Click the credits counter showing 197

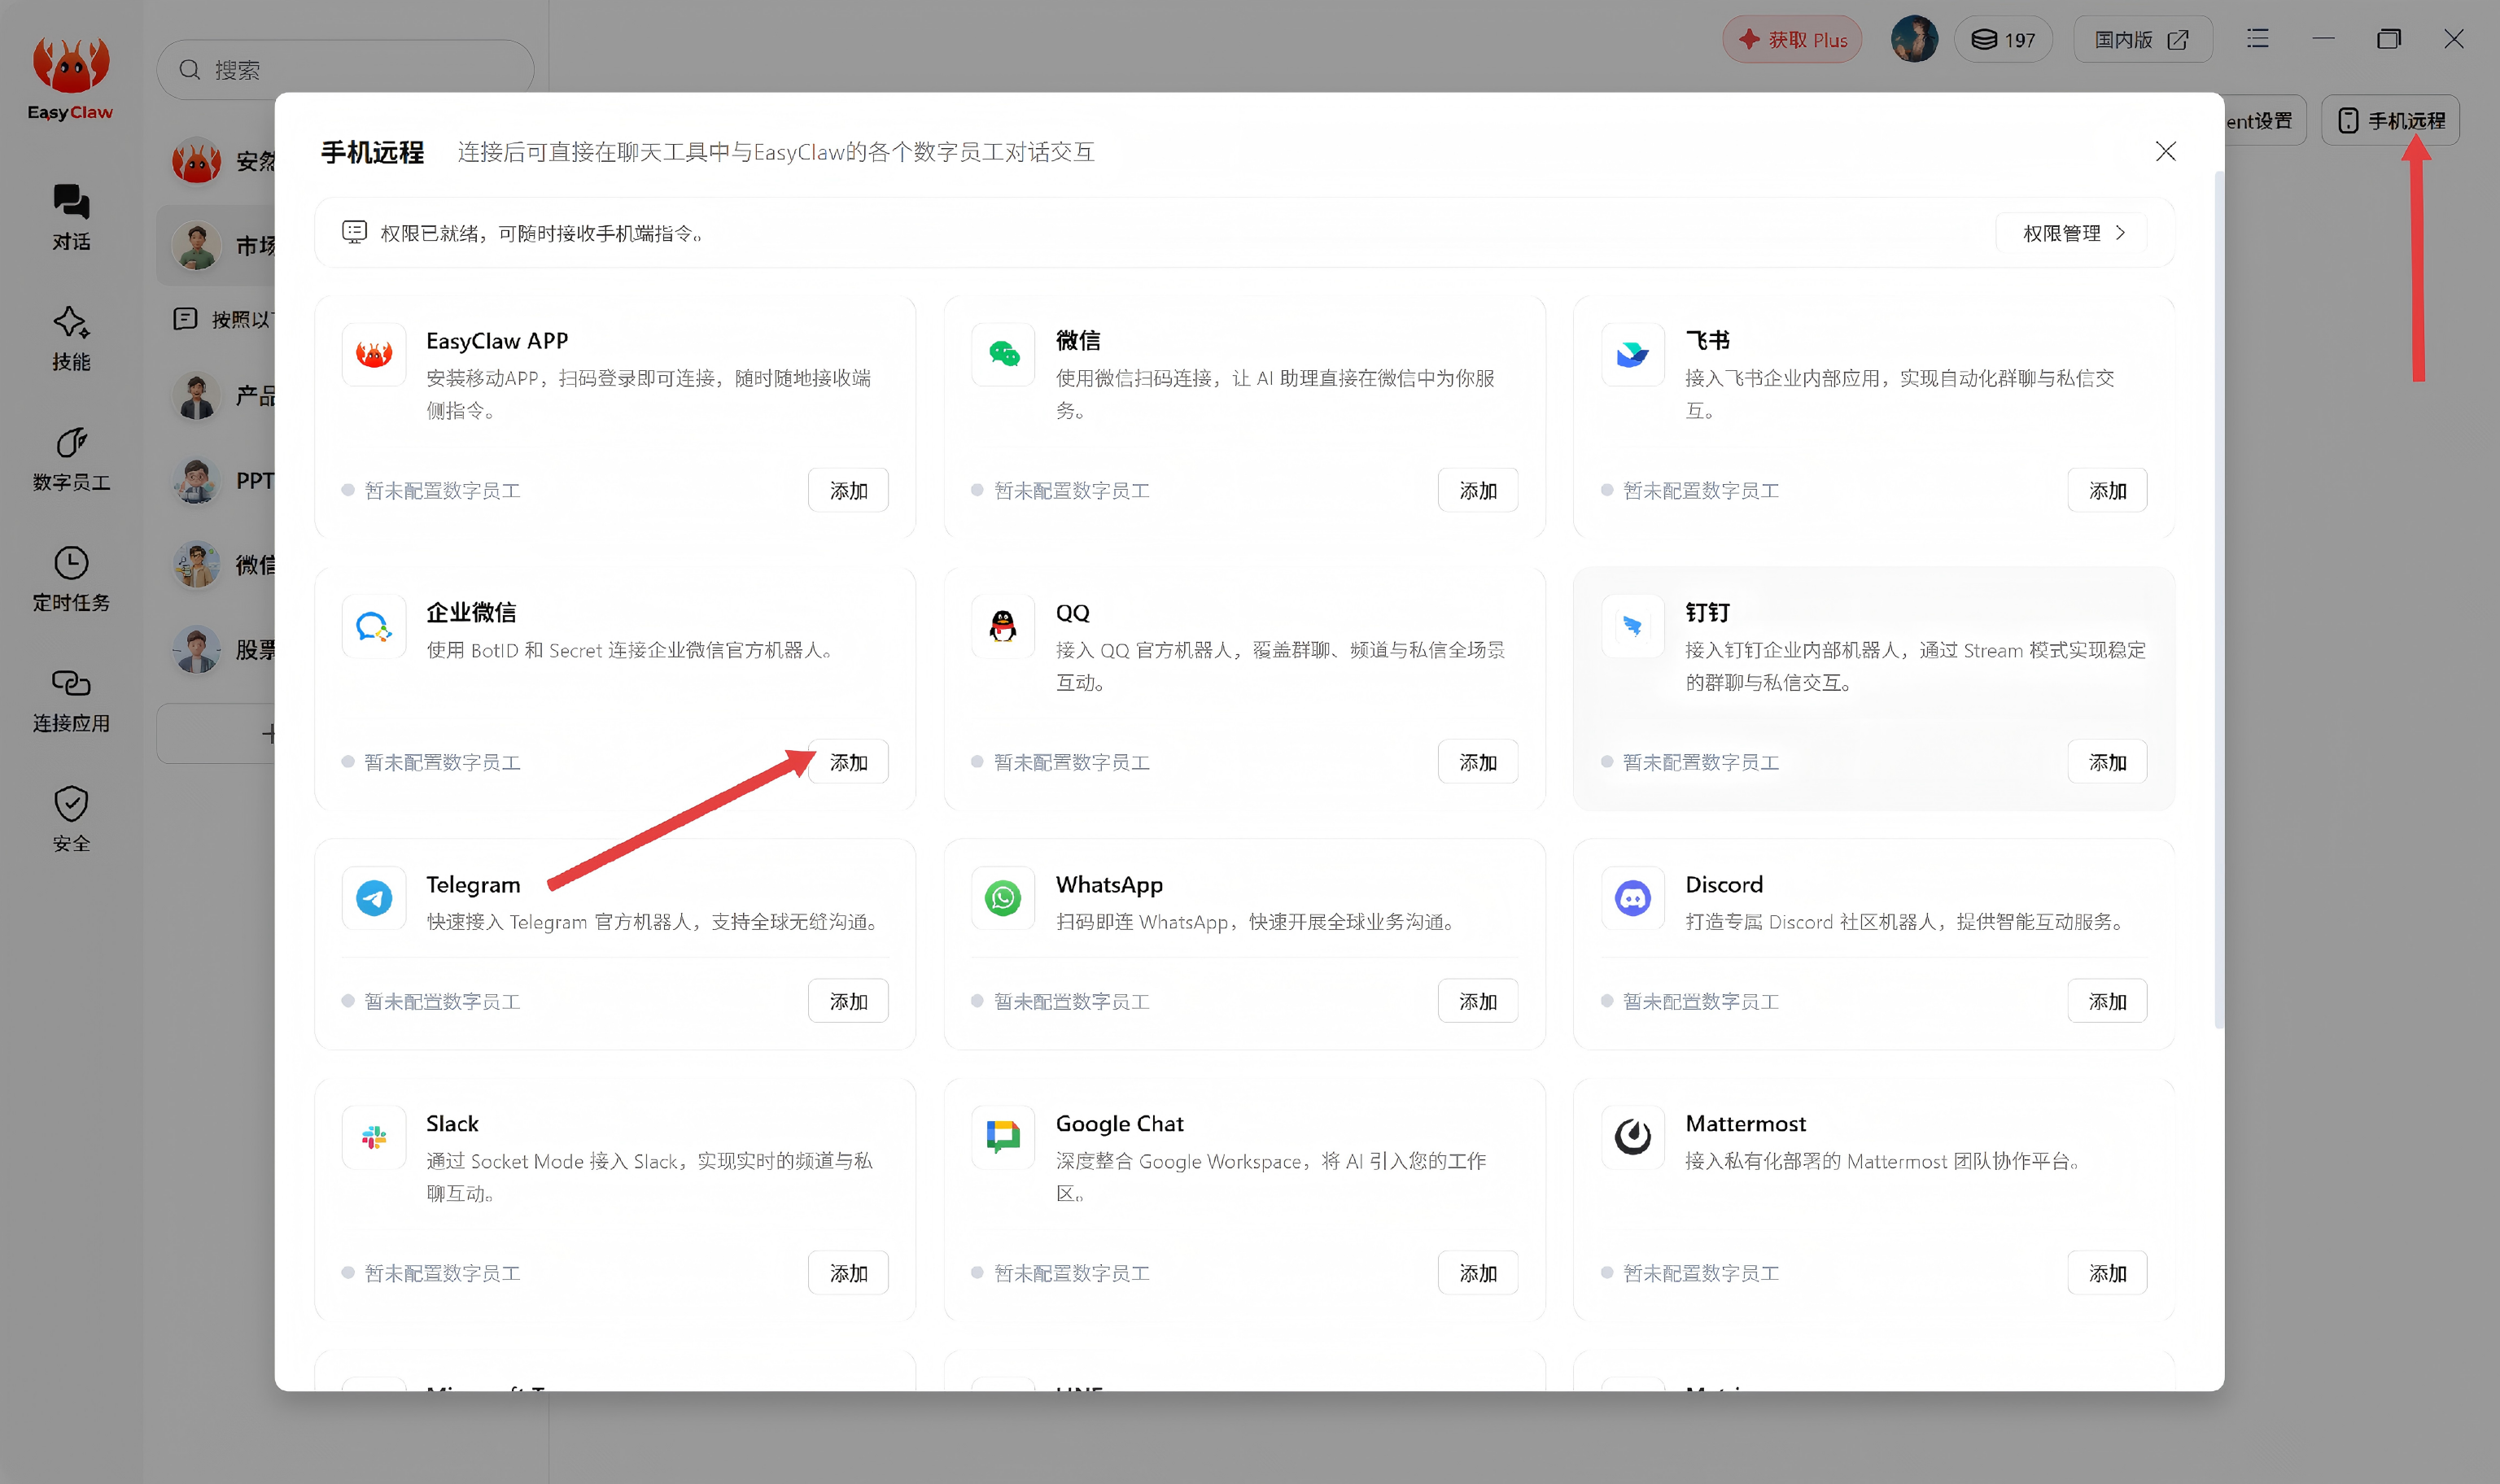coord(2003,39)
